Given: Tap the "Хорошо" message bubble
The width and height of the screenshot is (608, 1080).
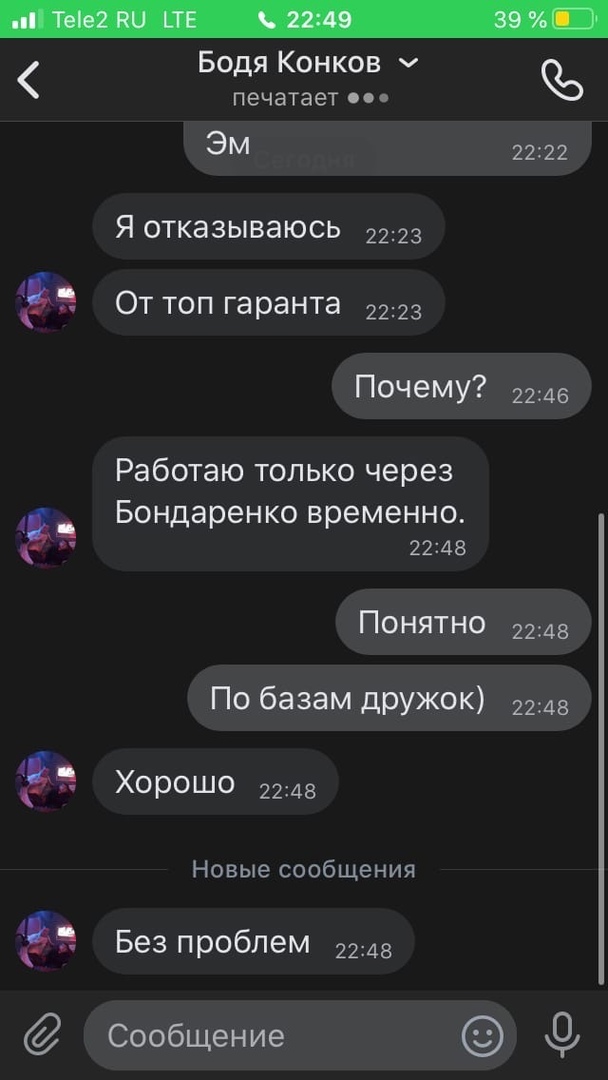Looking at the screenshot, I should click(216, 782).
